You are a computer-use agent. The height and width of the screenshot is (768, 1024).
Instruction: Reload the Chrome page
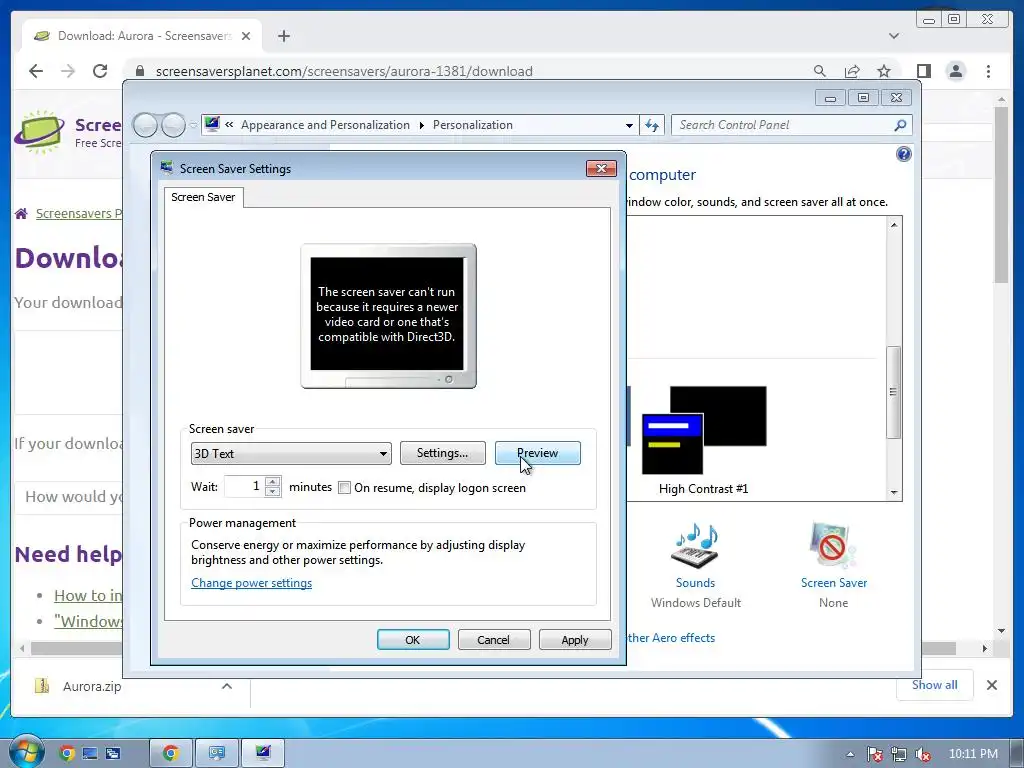click(100, 71)
